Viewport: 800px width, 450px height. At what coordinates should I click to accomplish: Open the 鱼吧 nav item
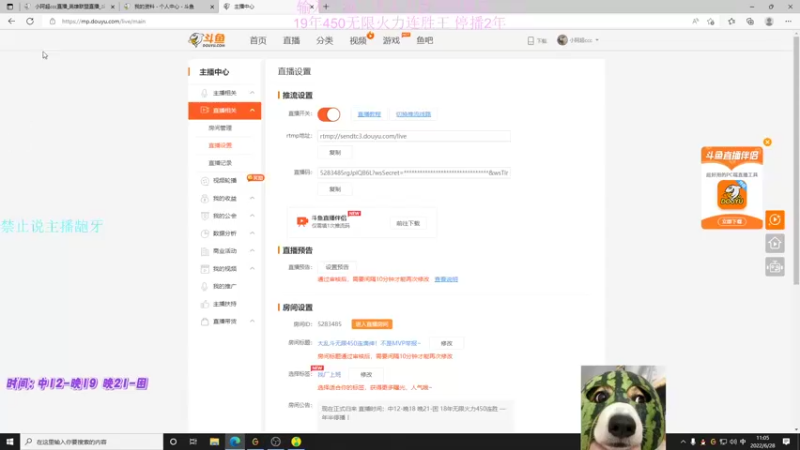click(x=424, y=40)
